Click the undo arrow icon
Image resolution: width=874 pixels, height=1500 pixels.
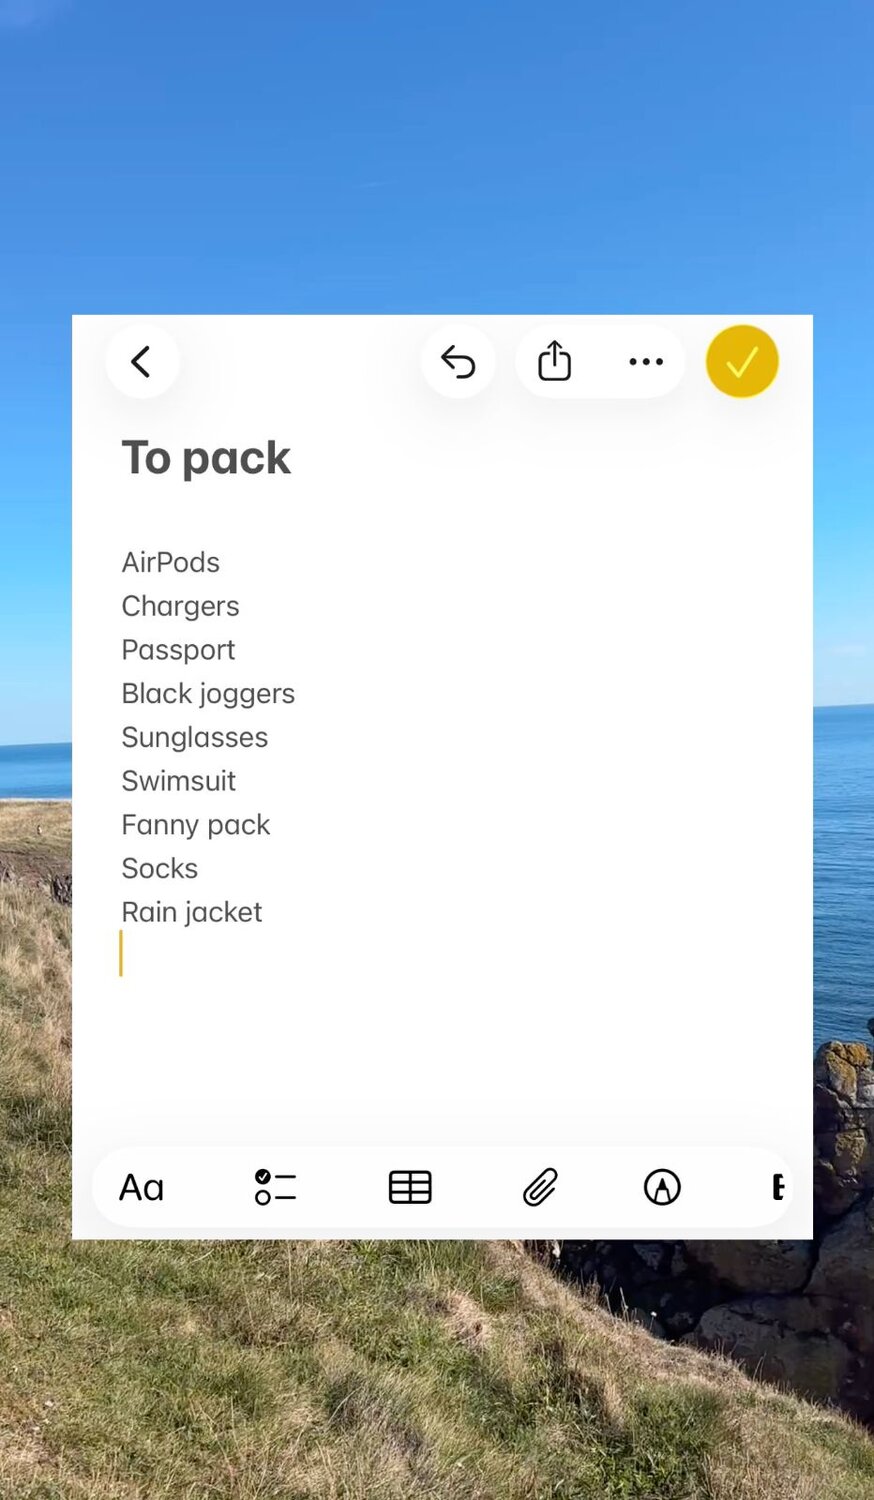point(458,361)
